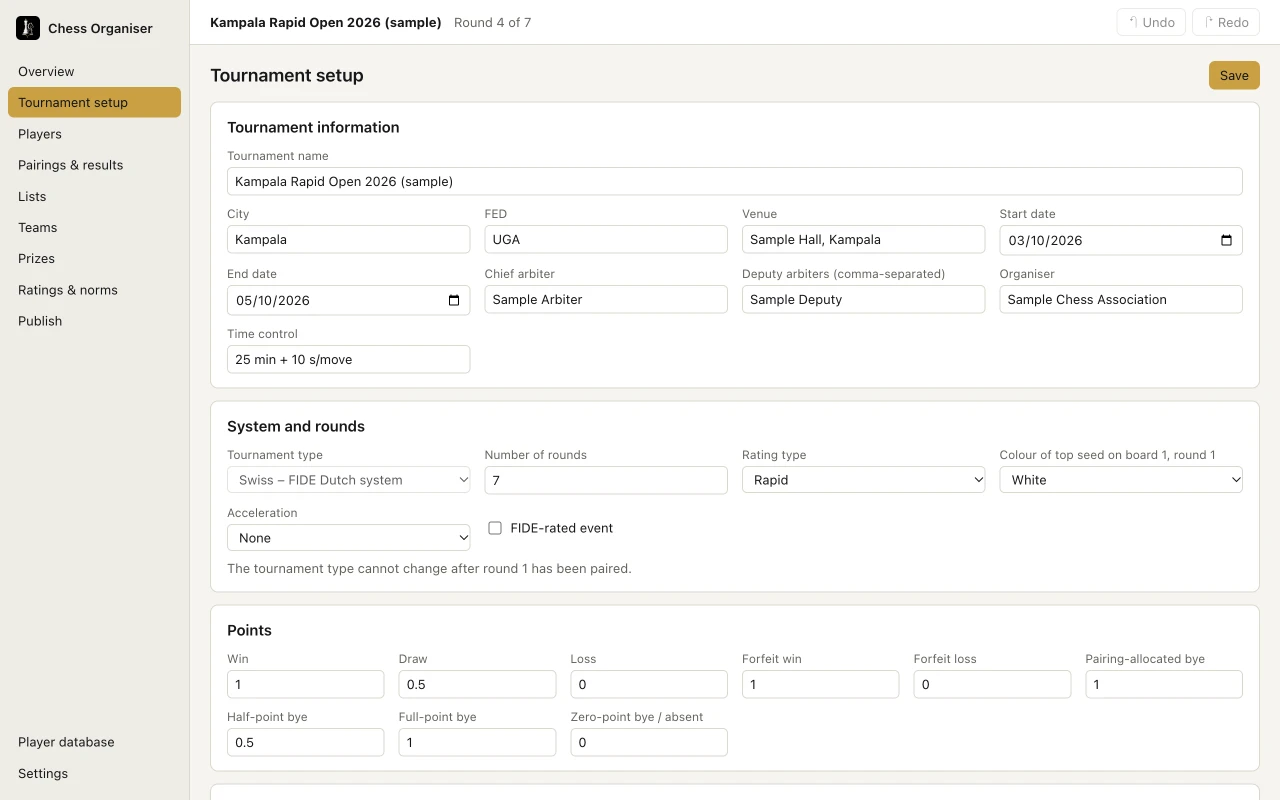
Task: Click the Tournament name input field
Action: click(x=735, y=181)
